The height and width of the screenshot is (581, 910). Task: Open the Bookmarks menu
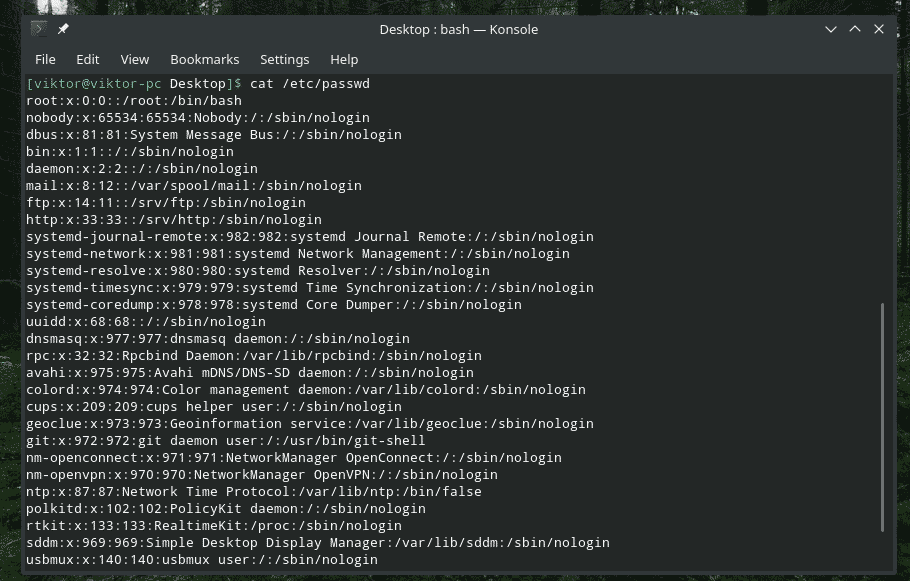[x=204, y=59]
